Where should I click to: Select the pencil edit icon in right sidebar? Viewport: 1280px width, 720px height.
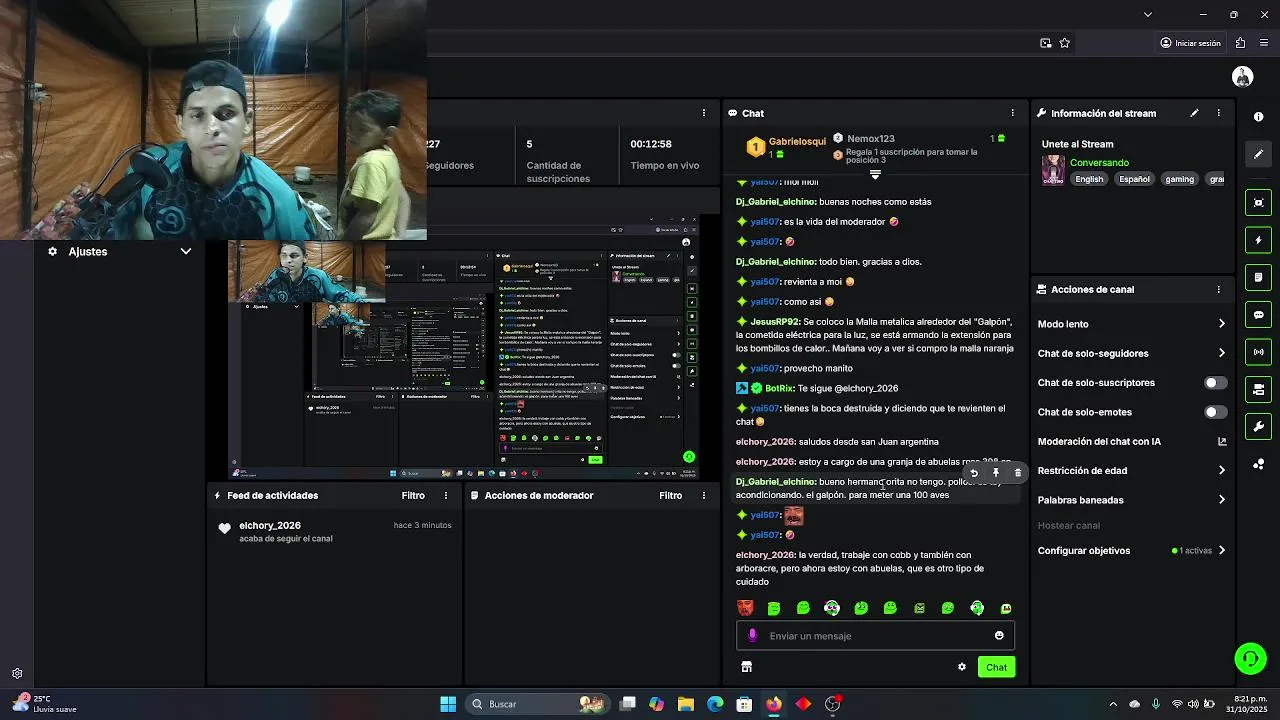[x=1258, y=154]
